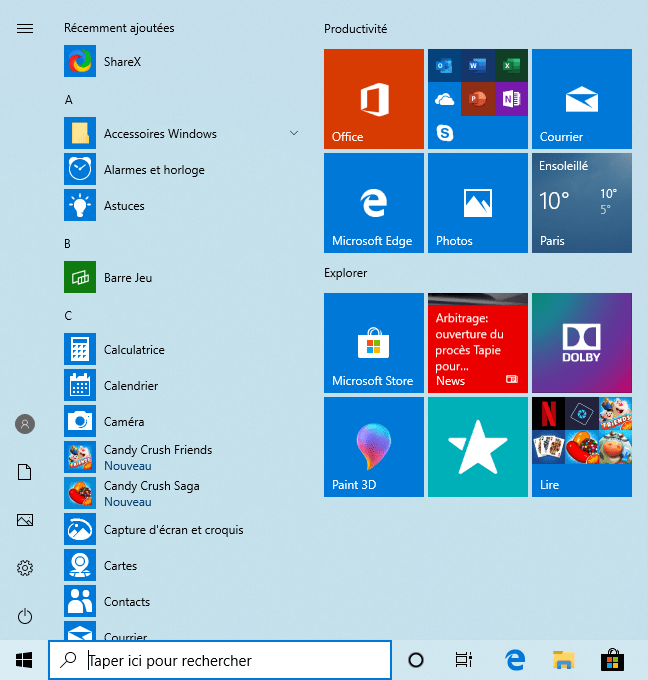The image size is (648, 680).
Task: Open Task View on the taskbar
Action: click(464, 660)
